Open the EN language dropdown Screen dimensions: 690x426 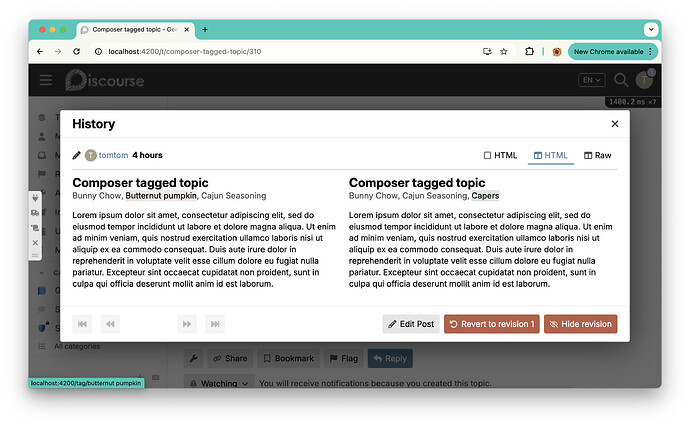click(591, 80)
